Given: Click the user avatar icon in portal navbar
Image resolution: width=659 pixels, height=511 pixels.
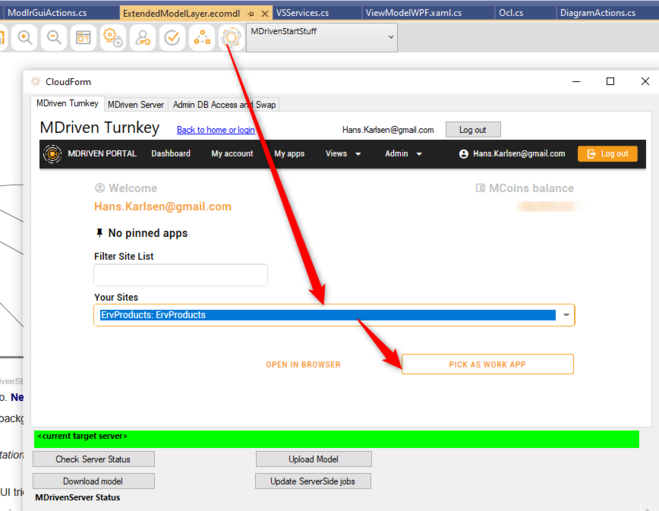Looking at the screenshot, I should pos(464,154).
